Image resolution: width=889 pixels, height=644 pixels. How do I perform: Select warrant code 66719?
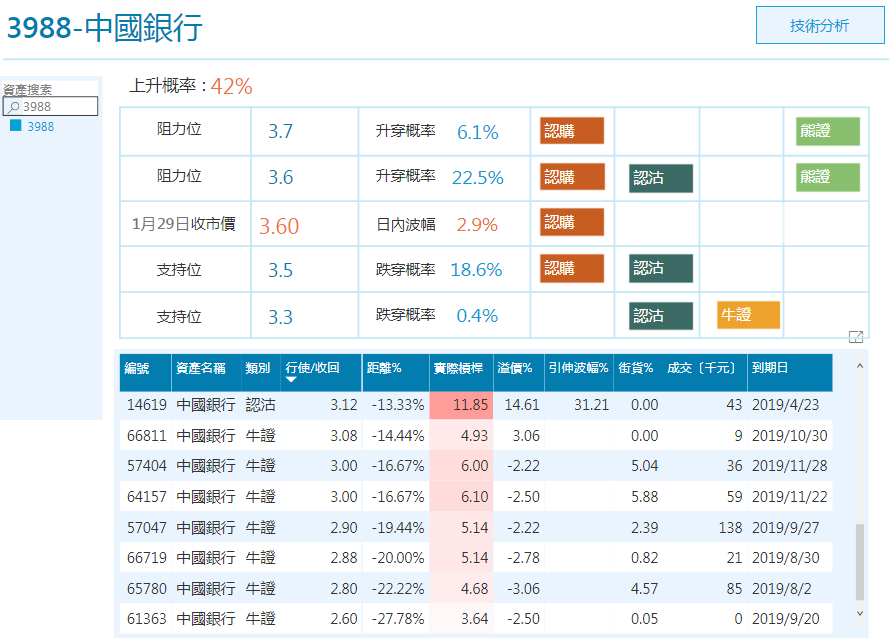147,558
